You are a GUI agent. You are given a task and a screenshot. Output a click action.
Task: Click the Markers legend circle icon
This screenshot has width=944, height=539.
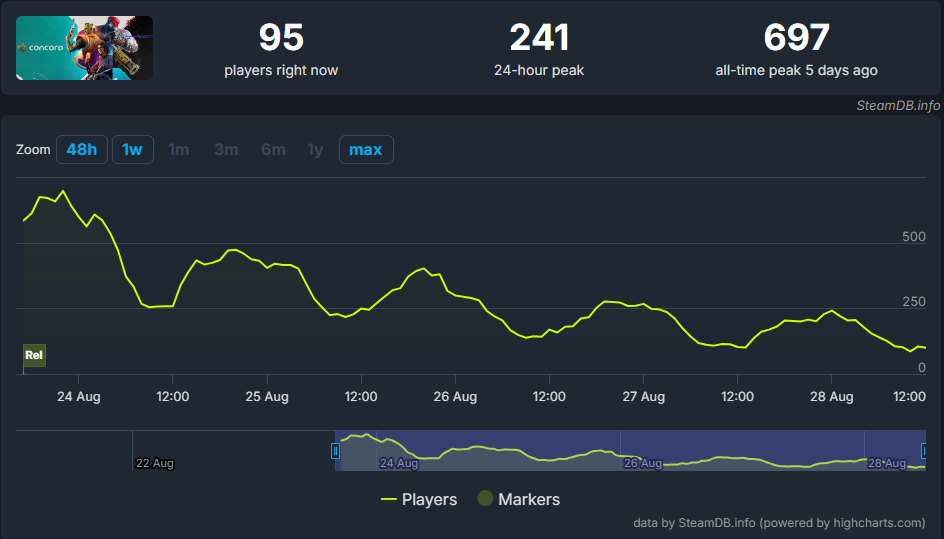(485, 499)
